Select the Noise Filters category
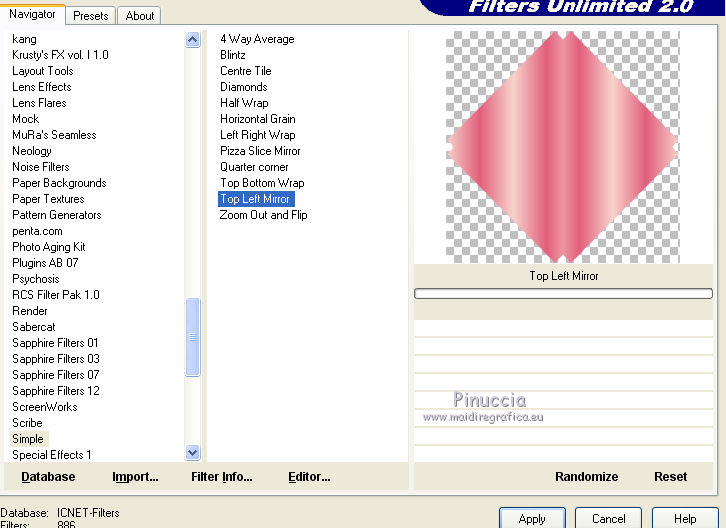 pos(41,167)
